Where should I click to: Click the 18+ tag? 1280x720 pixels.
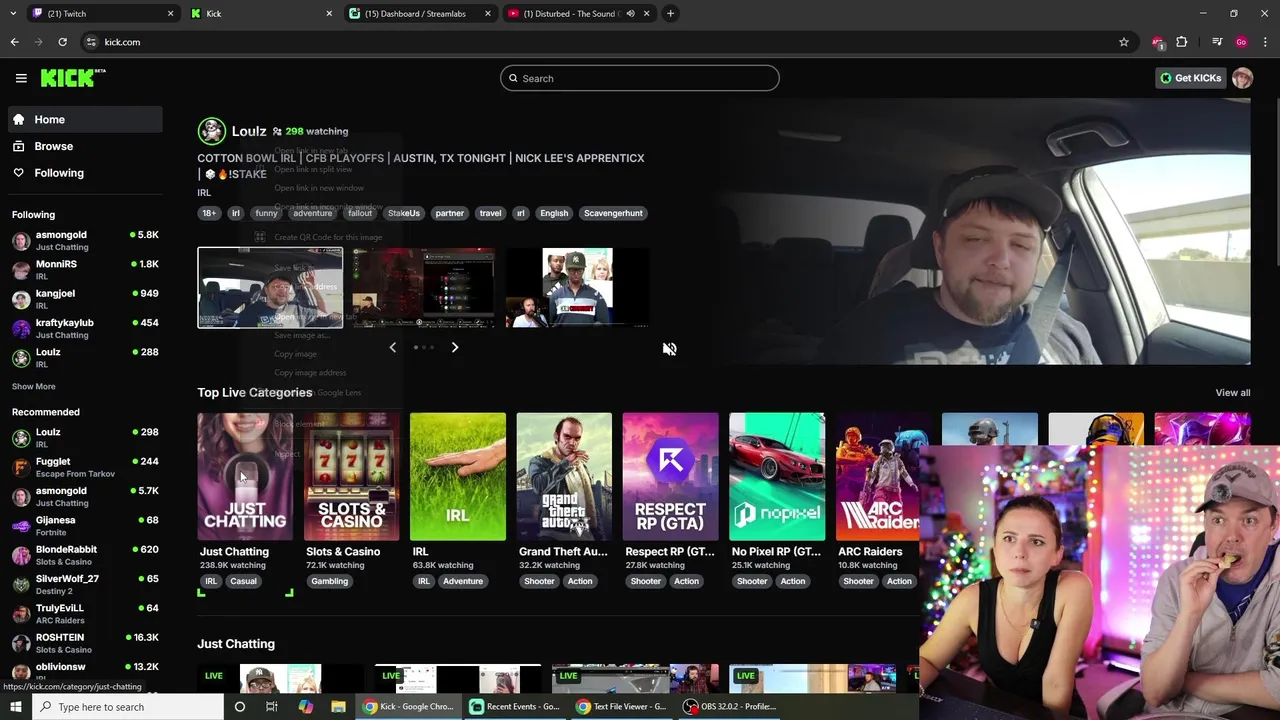tap(208, 213)
